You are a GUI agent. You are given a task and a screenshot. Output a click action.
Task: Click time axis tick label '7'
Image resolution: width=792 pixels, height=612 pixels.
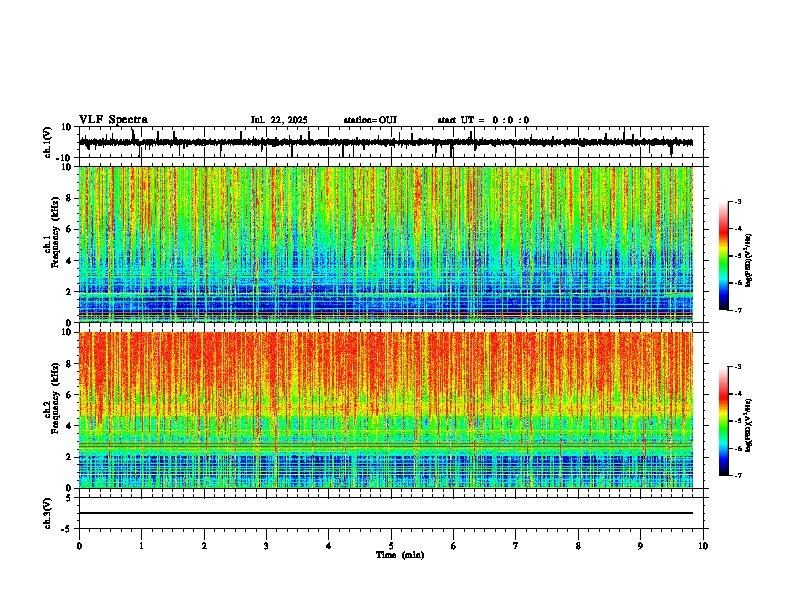point(516,546)
